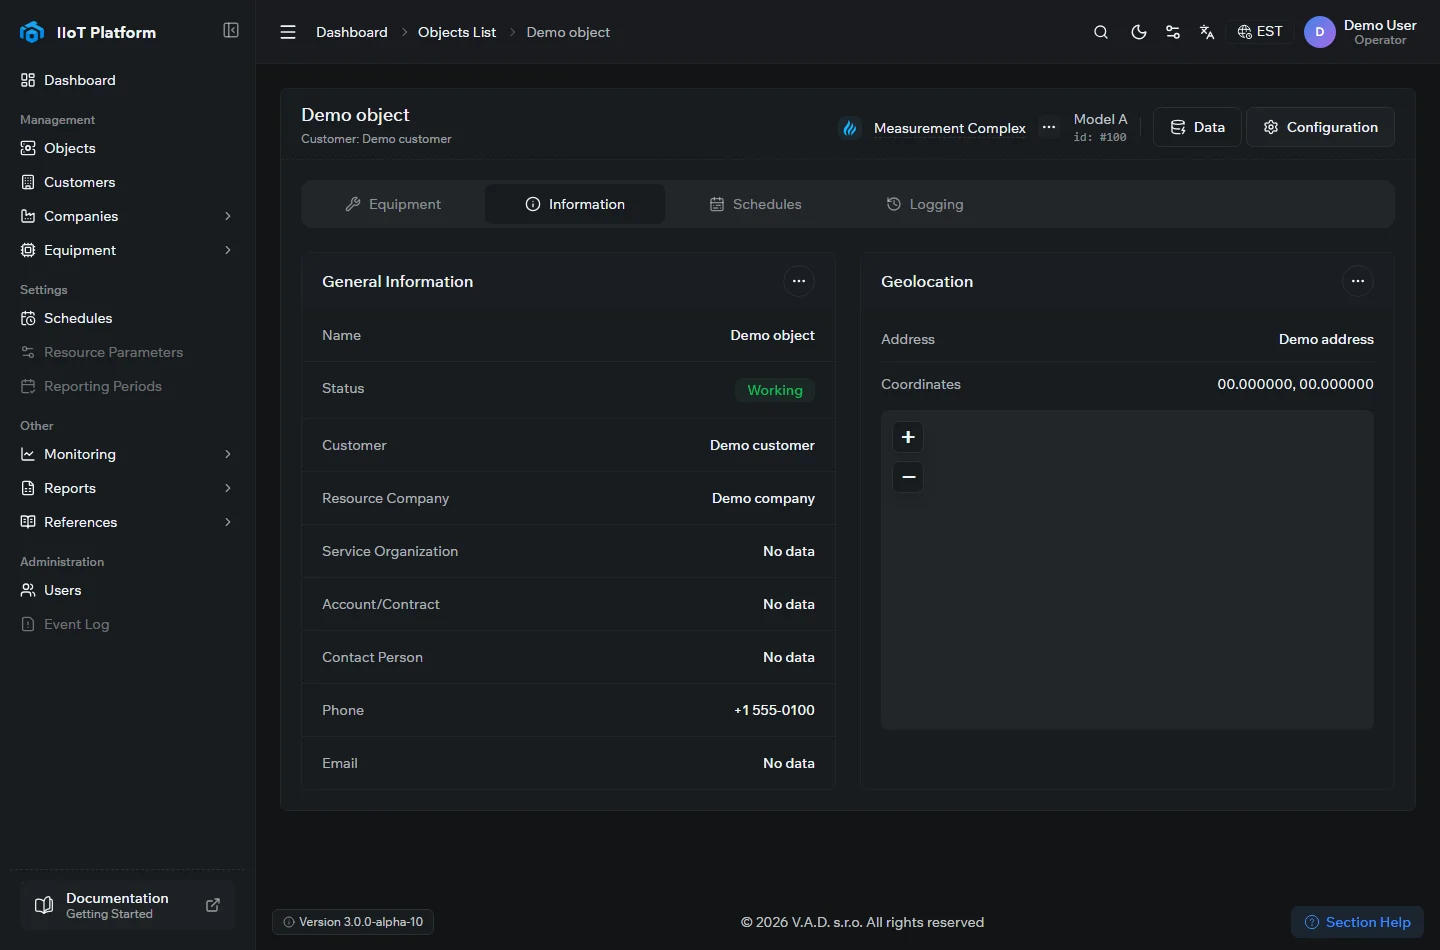
Task: Switch to the Schedules tab
Action: pyautogui.click(x=755, y=204)
